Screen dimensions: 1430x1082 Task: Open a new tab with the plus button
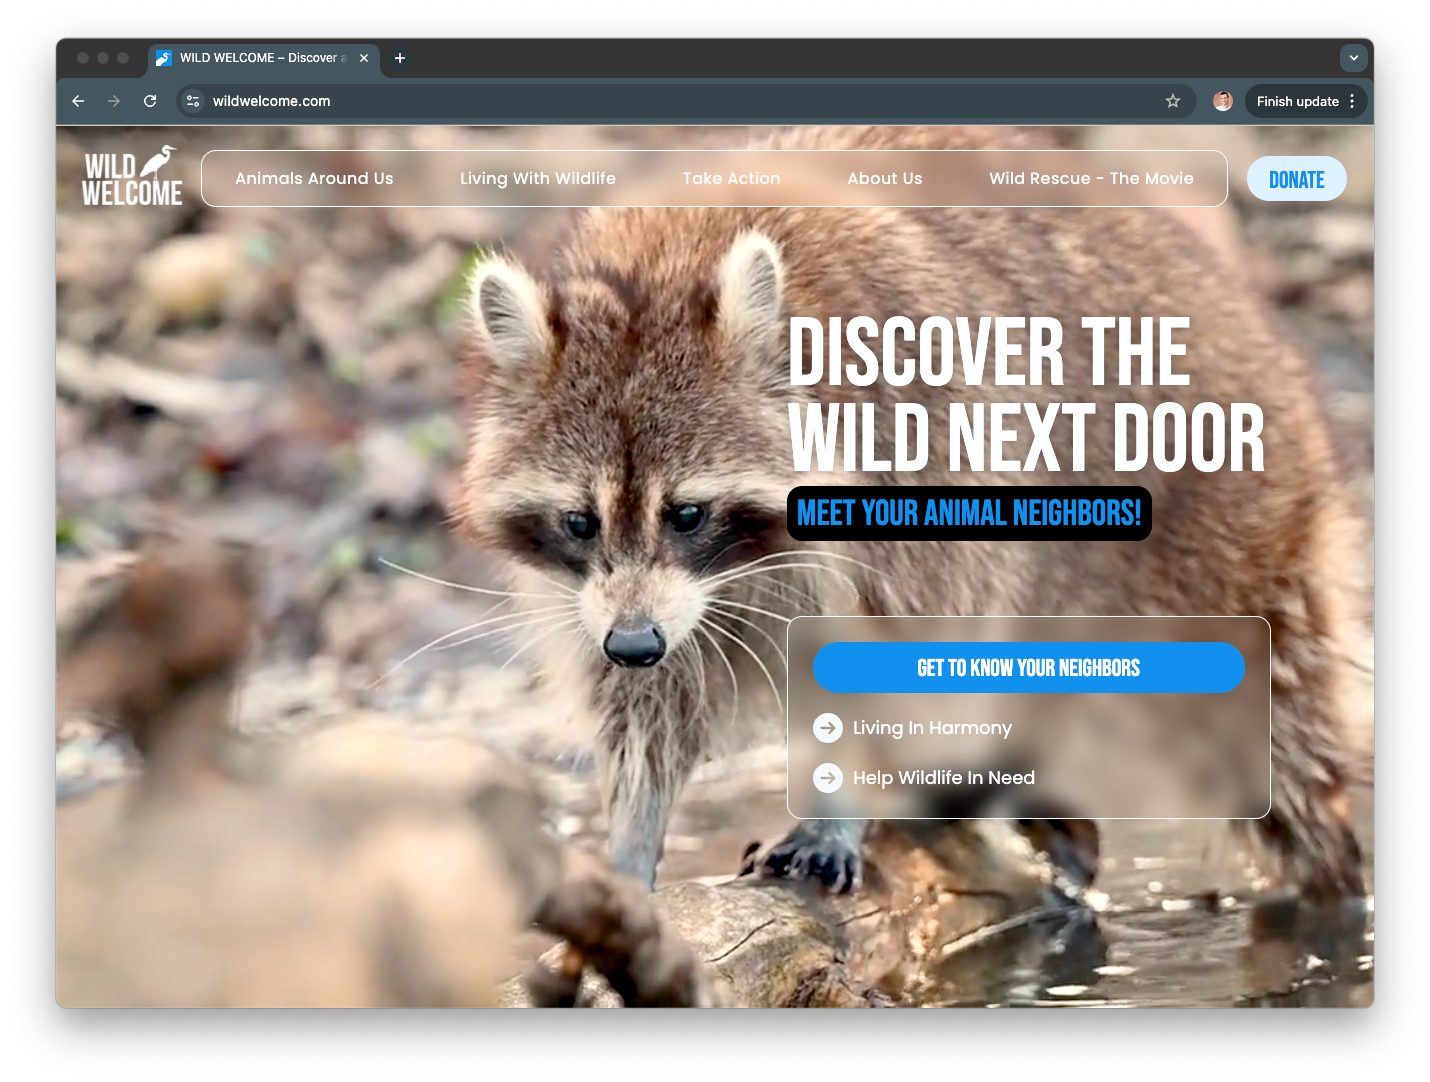(x=400, y=58)
